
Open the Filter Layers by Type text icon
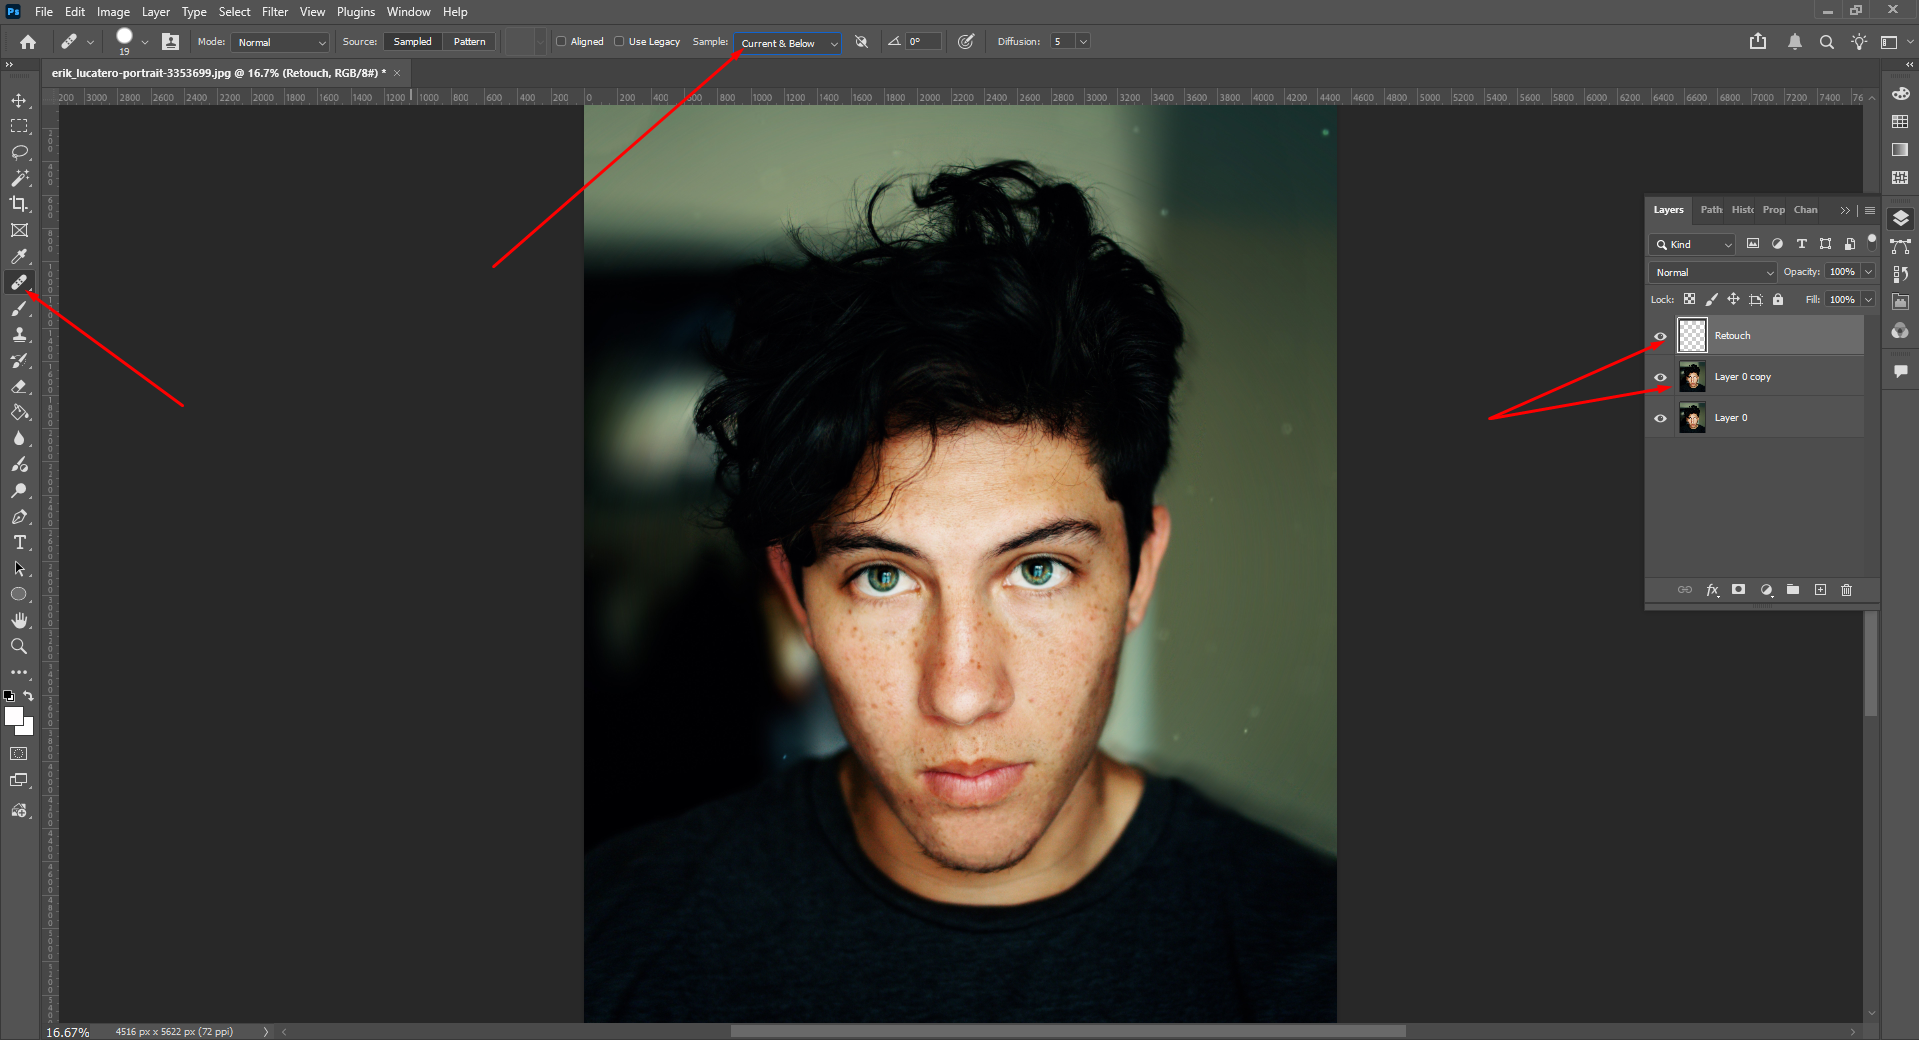point(1801,244)
